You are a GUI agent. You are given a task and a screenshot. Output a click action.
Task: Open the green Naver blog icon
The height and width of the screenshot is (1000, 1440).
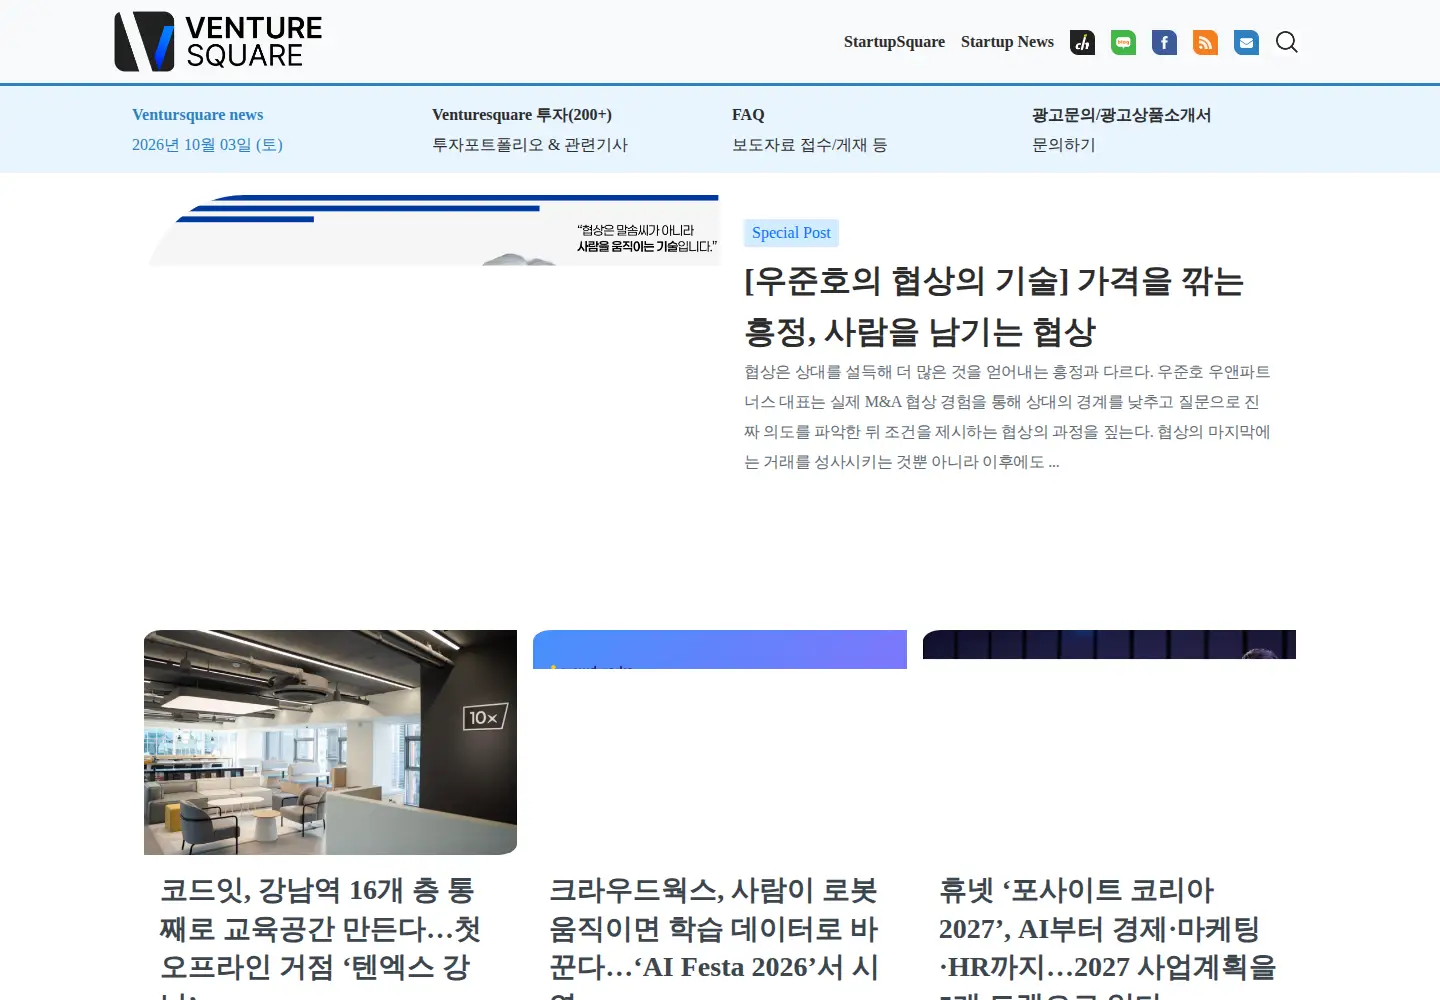[x=1123, y=42]
